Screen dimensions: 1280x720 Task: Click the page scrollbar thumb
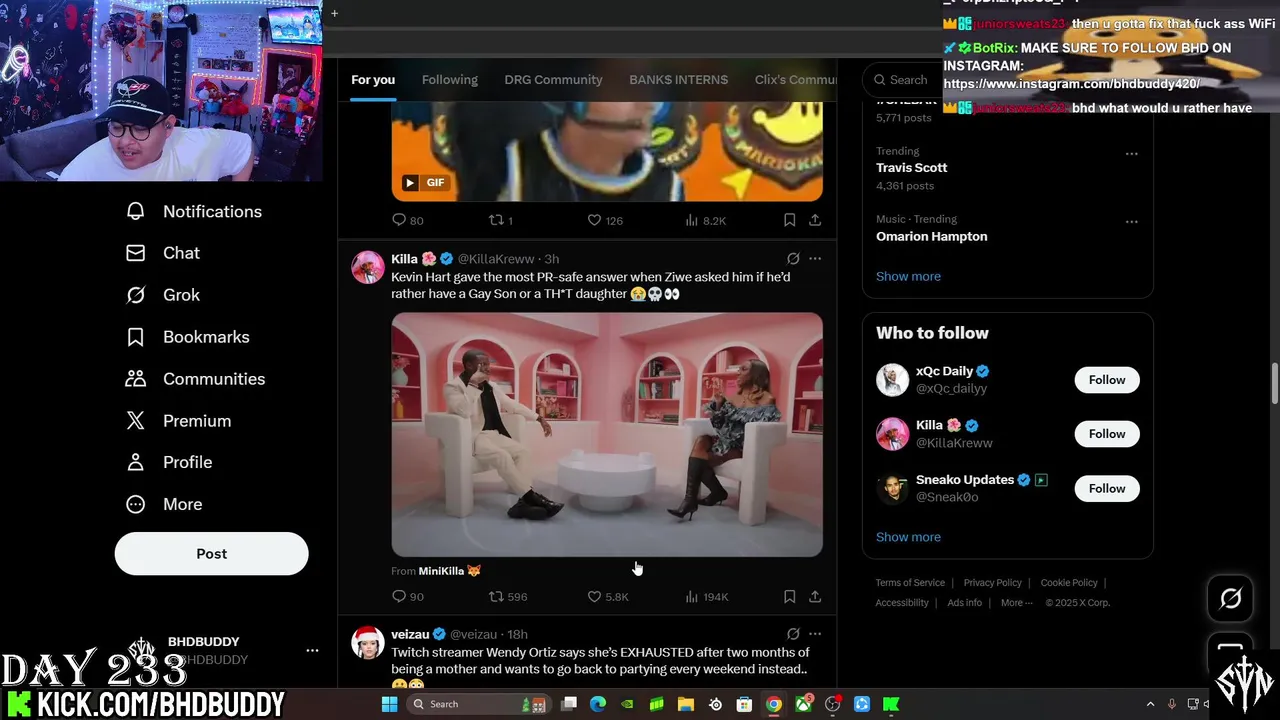[x=1275, y=385]
